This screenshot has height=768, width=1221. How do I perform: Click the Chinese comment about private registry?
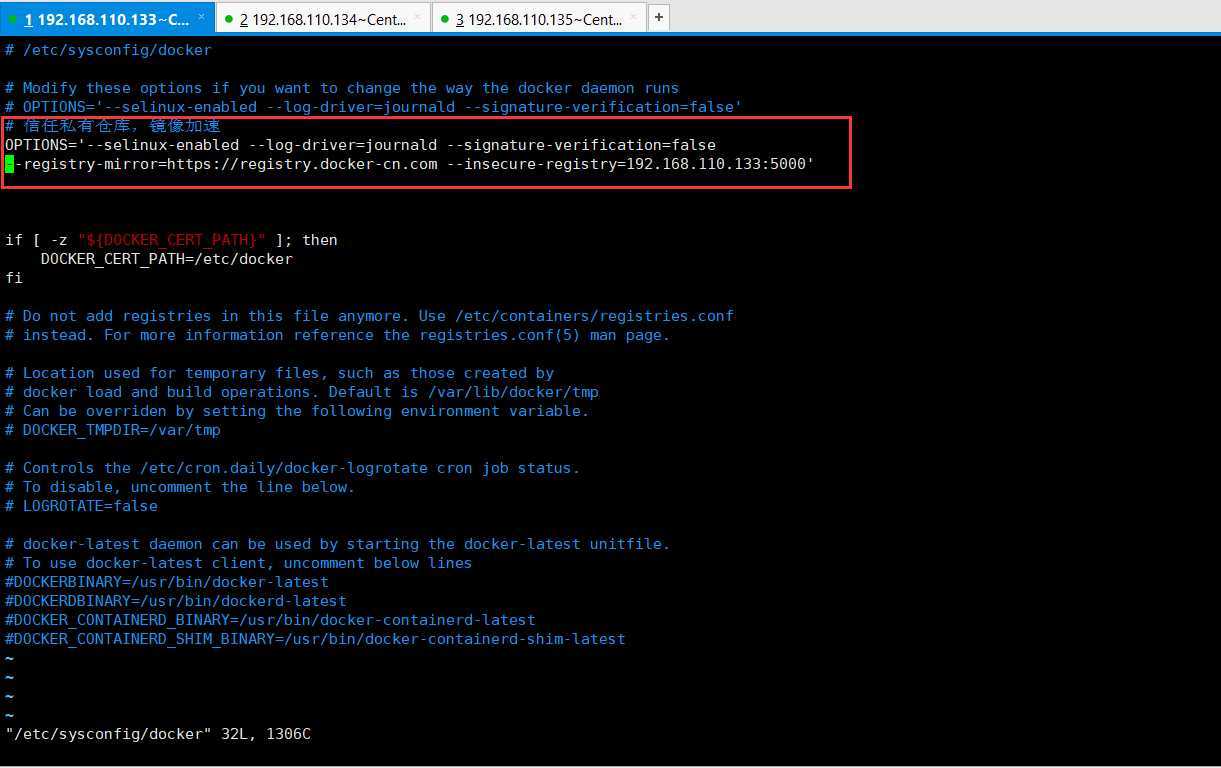tap(112, 126)
